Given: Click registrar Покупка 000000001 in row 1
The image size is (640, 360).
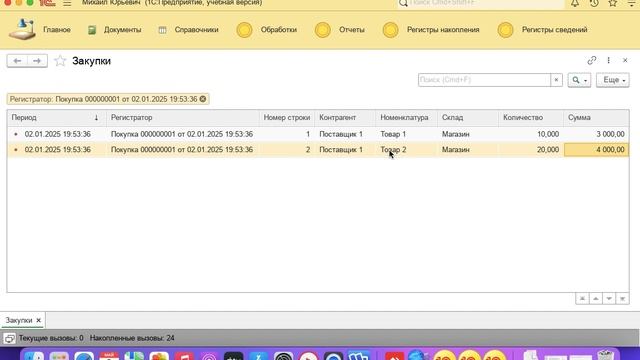Looking at the screenshot, I should point(182,134).
